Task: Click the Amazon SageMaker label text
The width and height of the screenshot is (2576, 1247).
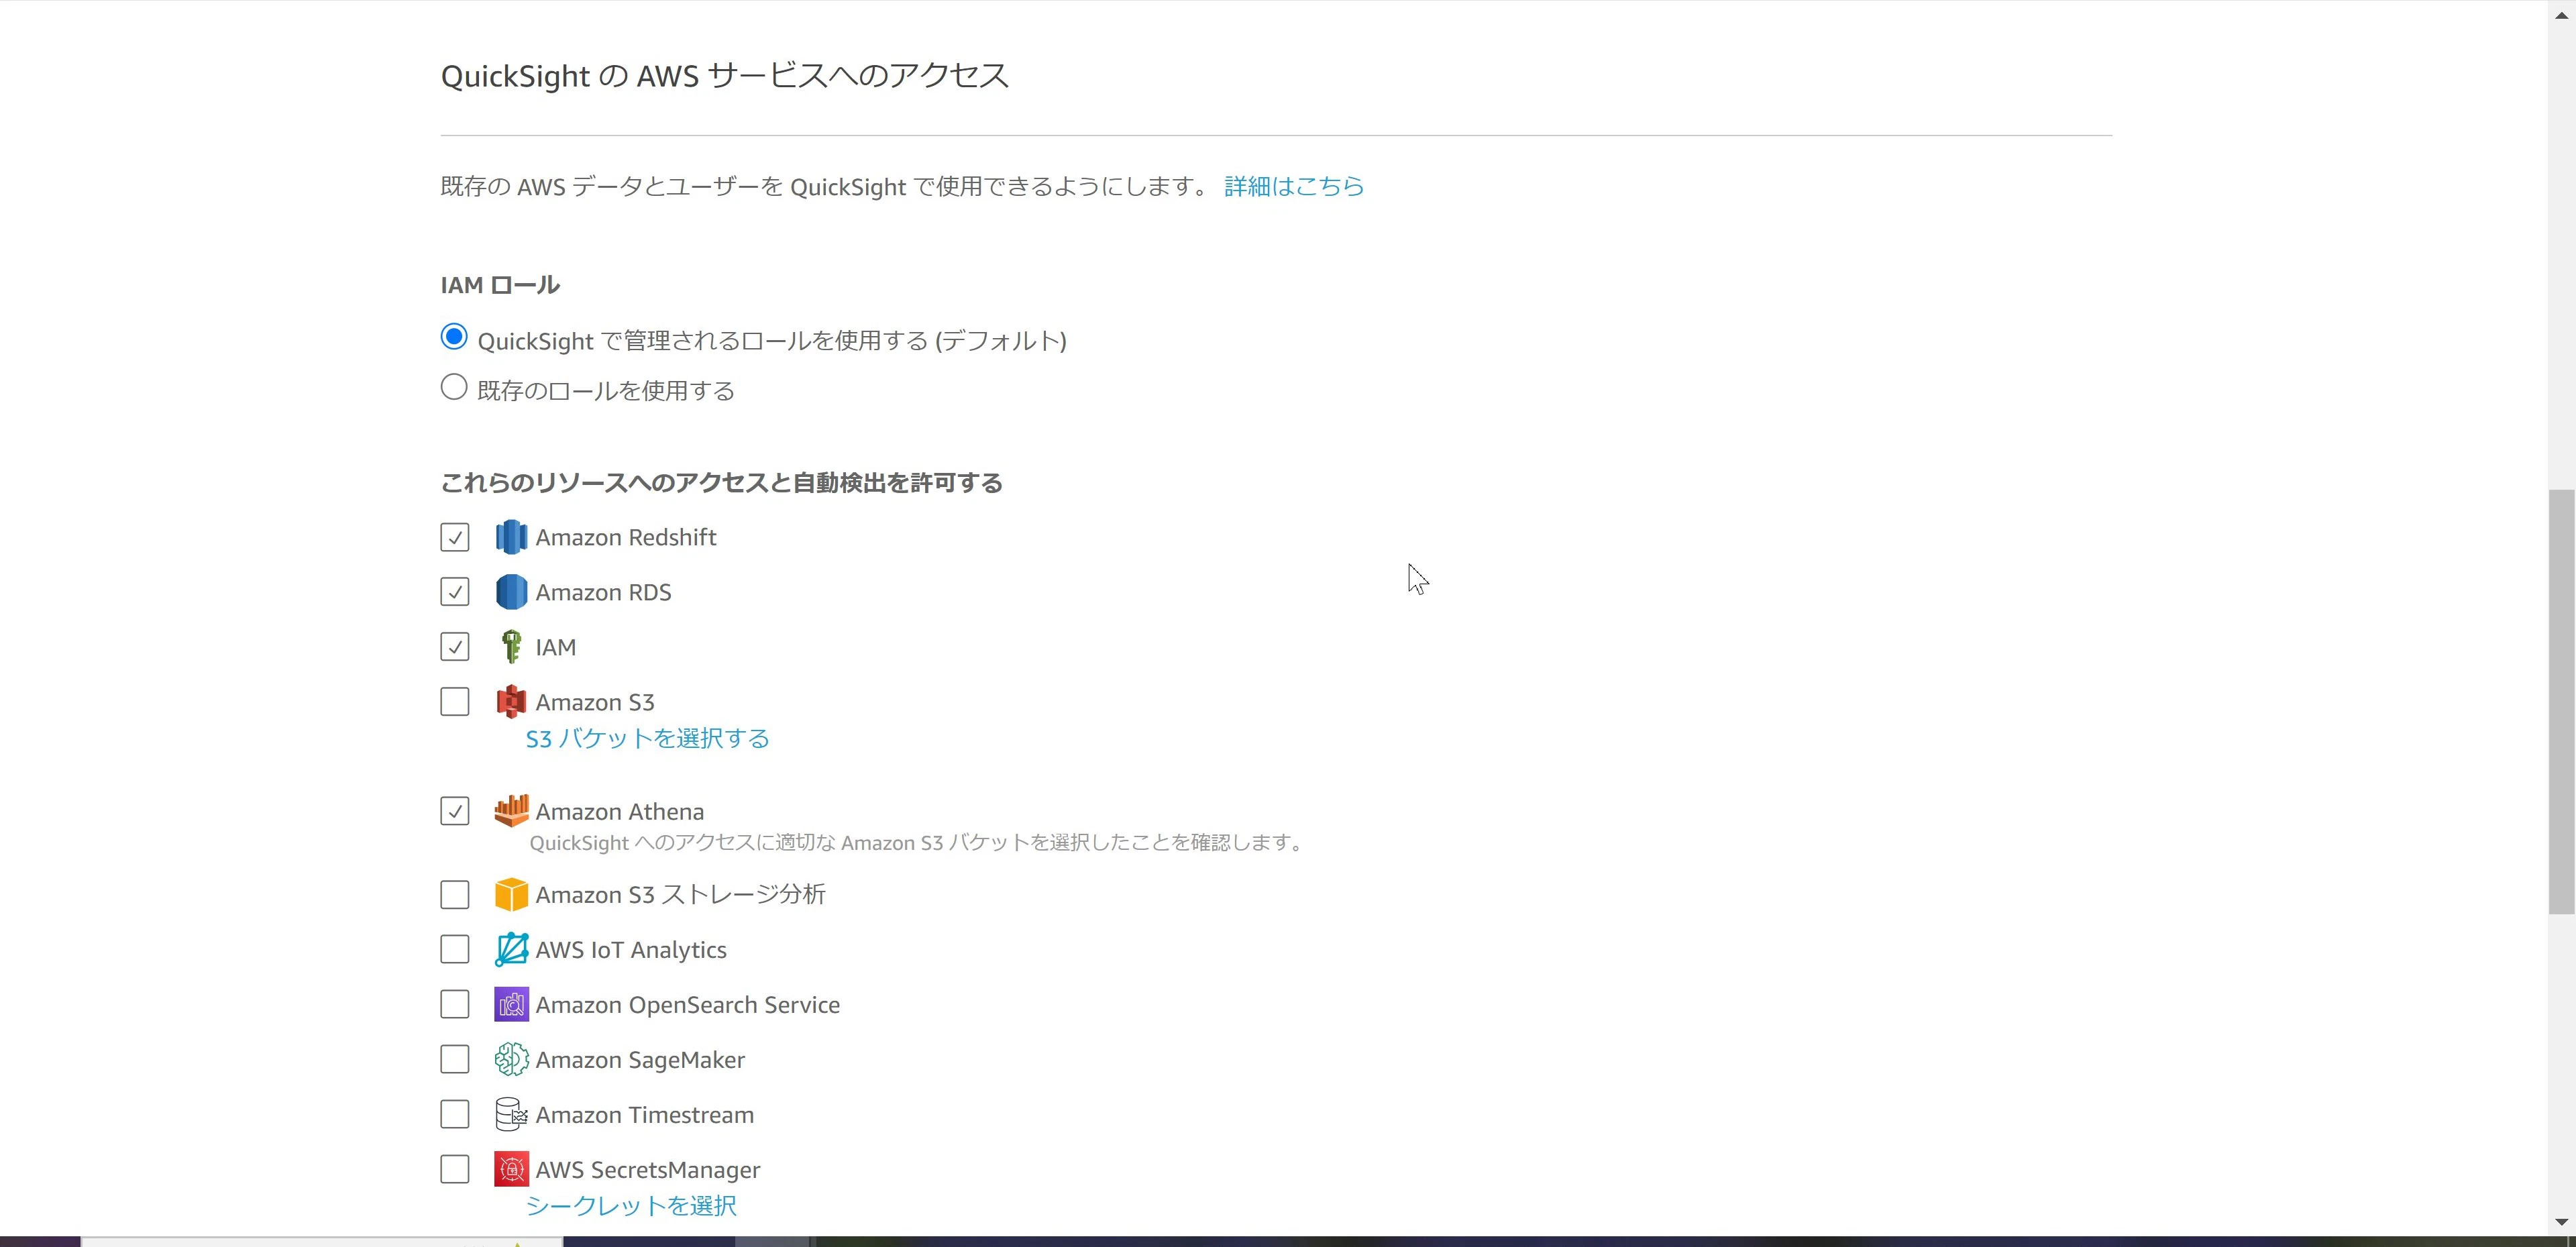Action: pyautogui.click(x=640, y=1060)
